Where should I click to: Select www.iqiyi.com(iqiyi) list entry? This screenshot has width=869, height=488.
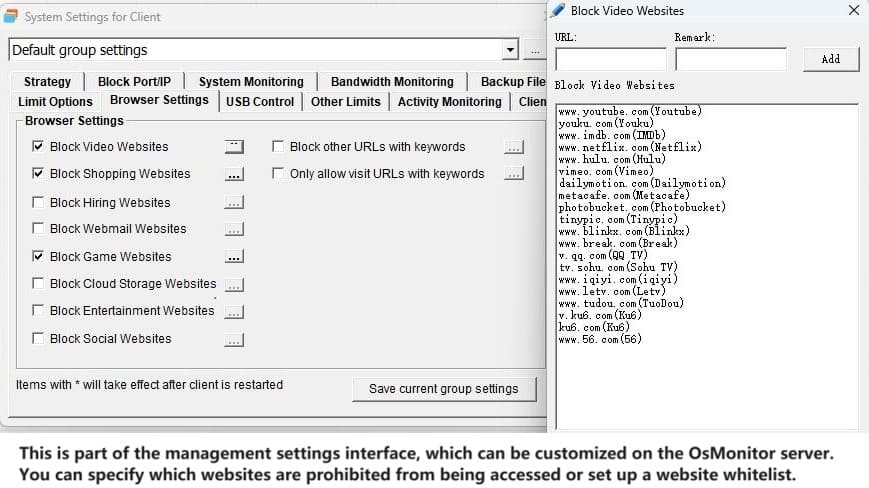pos(618,280)
